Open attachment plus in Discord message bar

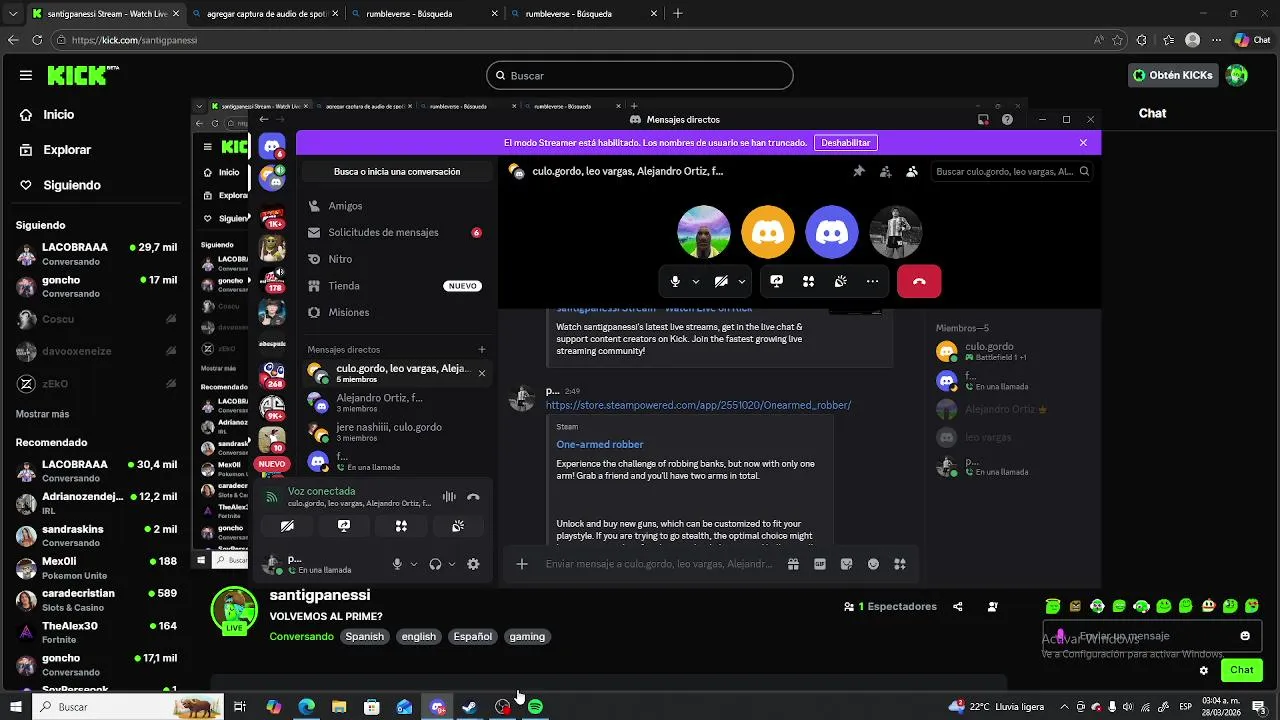[x=522, y=564]
